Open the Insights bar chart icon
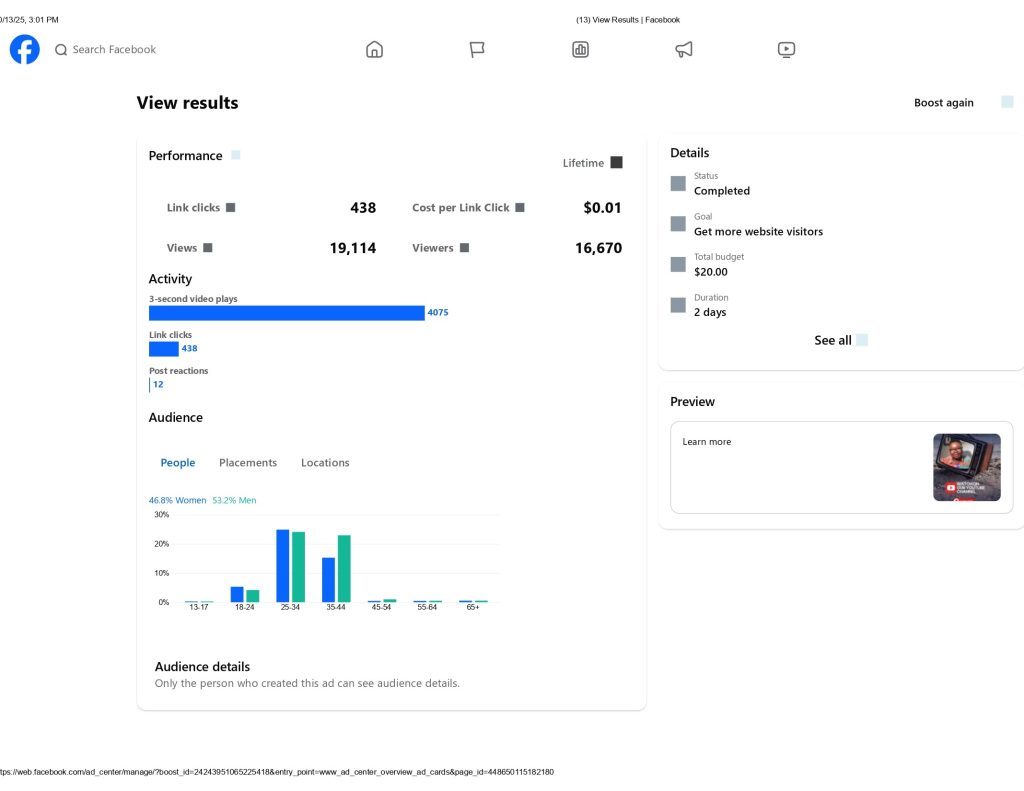The height and width of the screenshot is (791, 1024). [x=580, y=49]
